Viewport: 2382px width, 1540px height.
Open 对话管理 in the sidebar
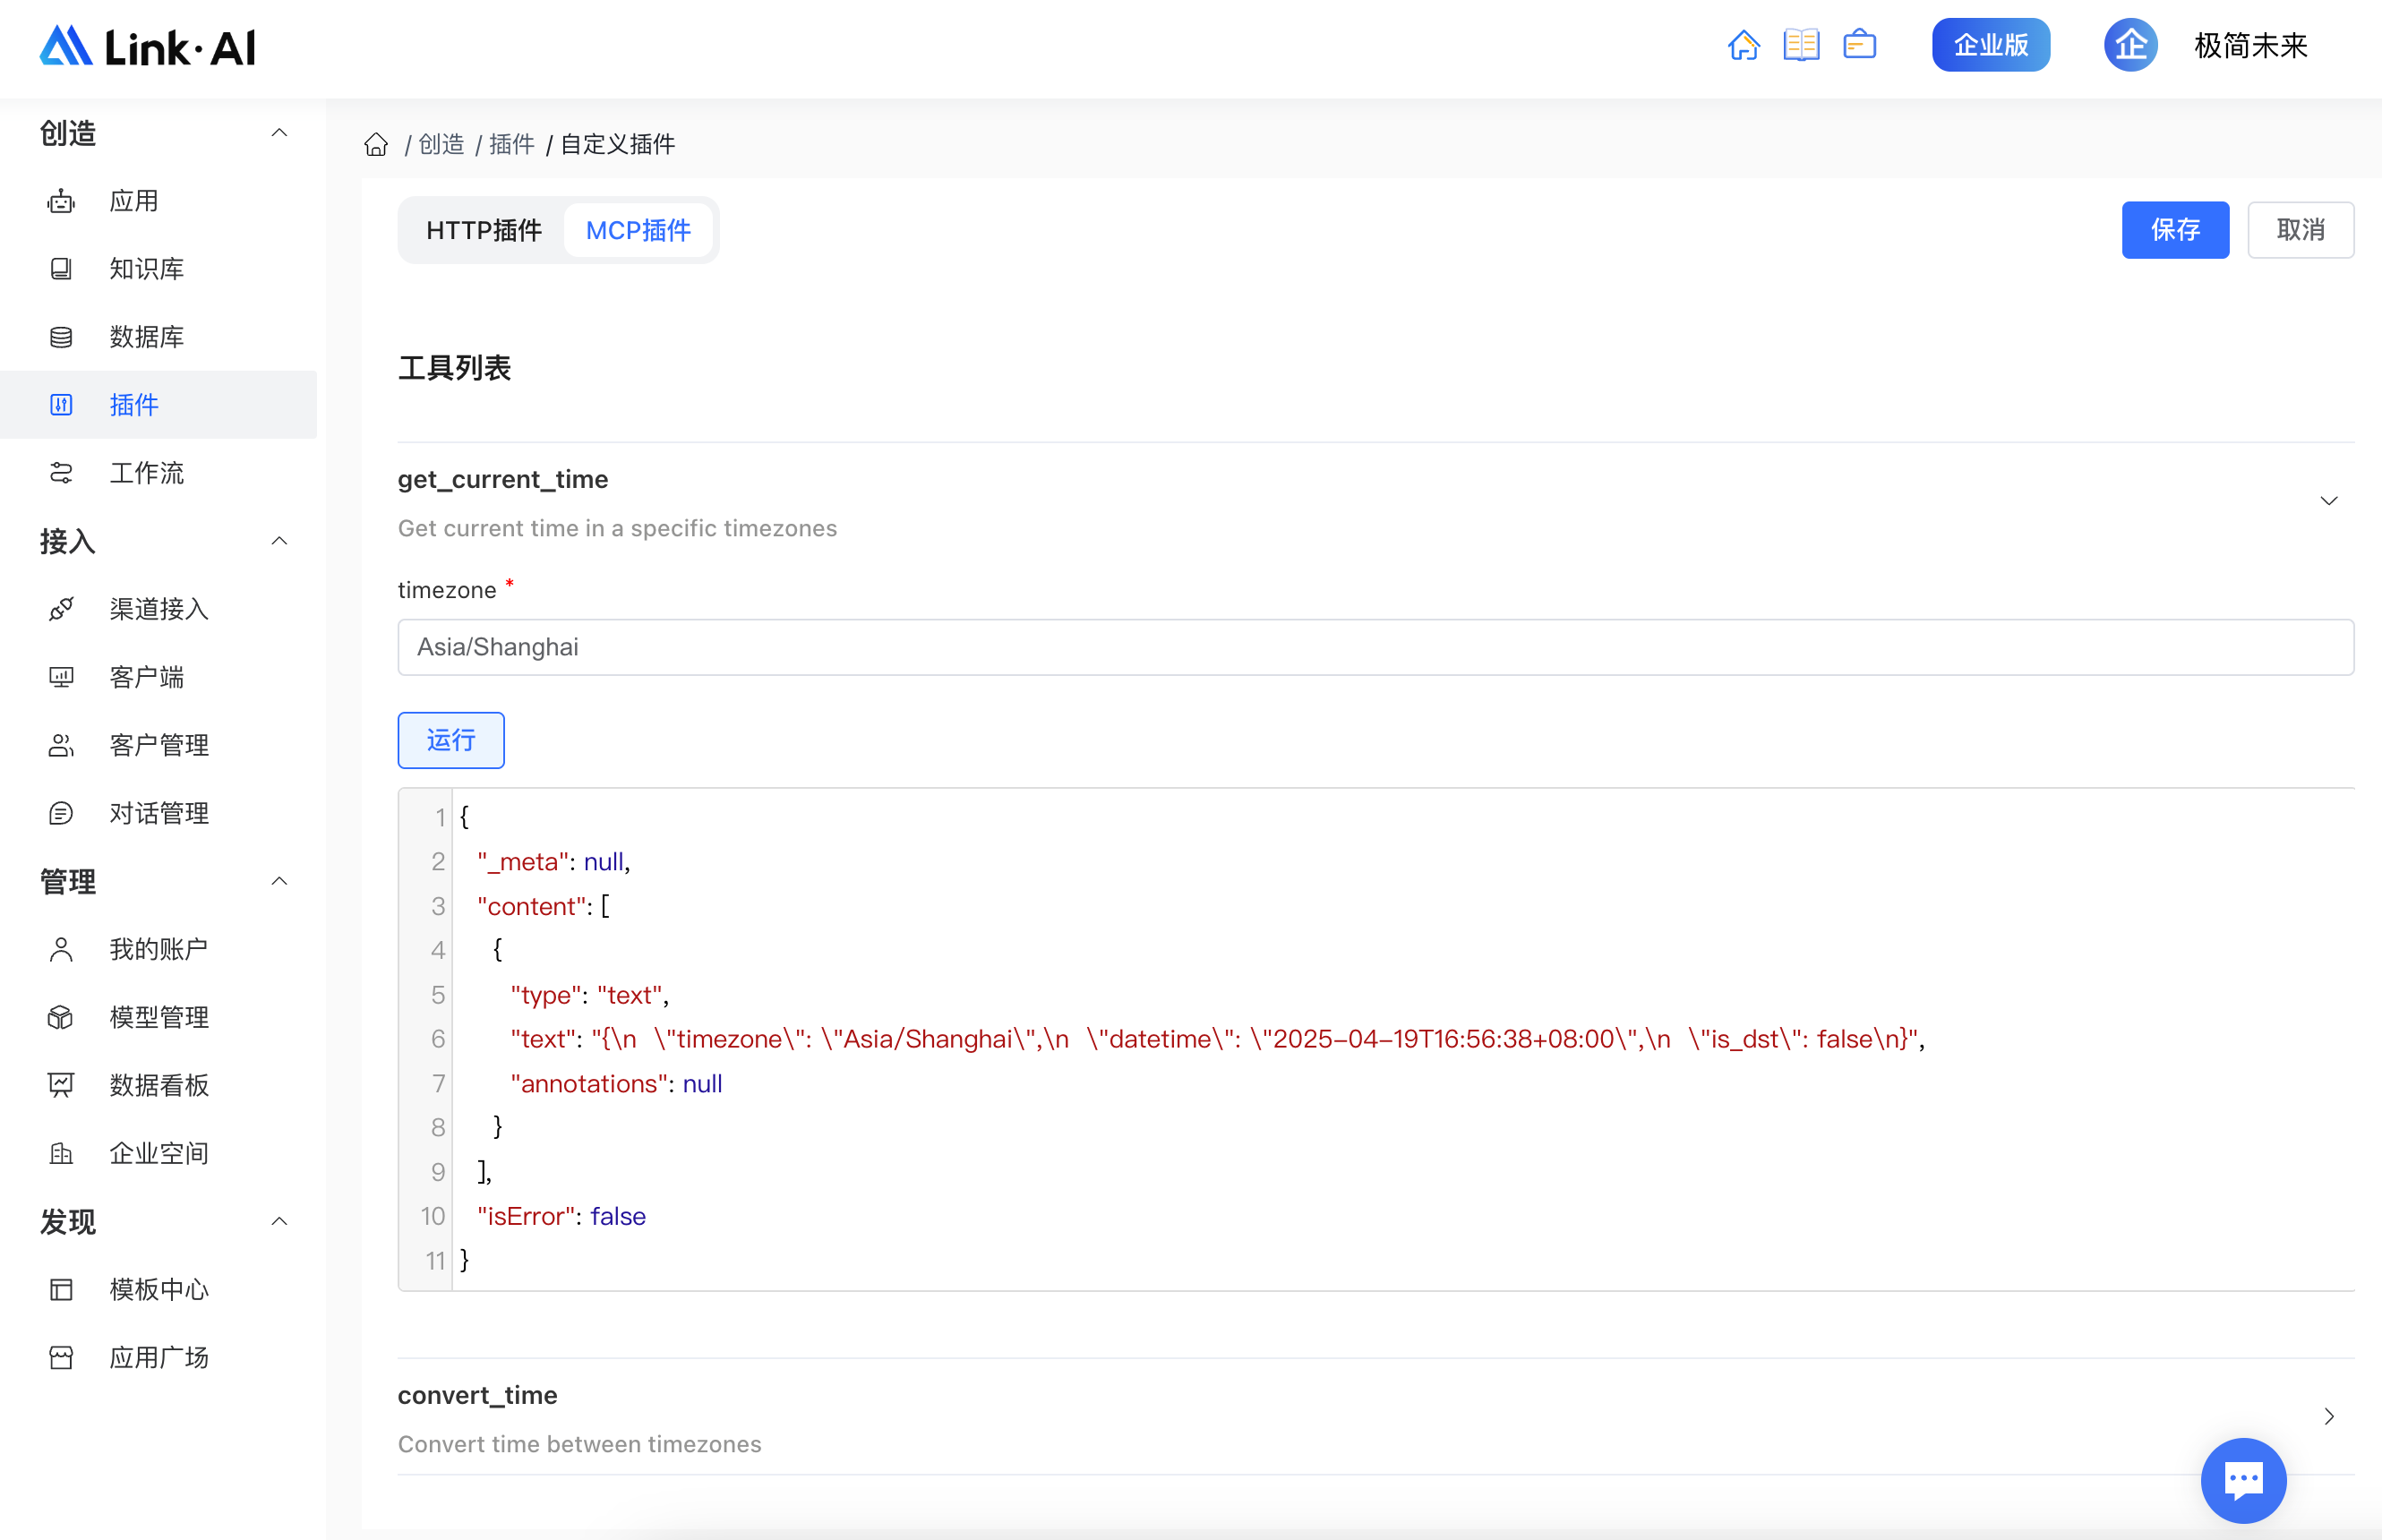point(158,813)
